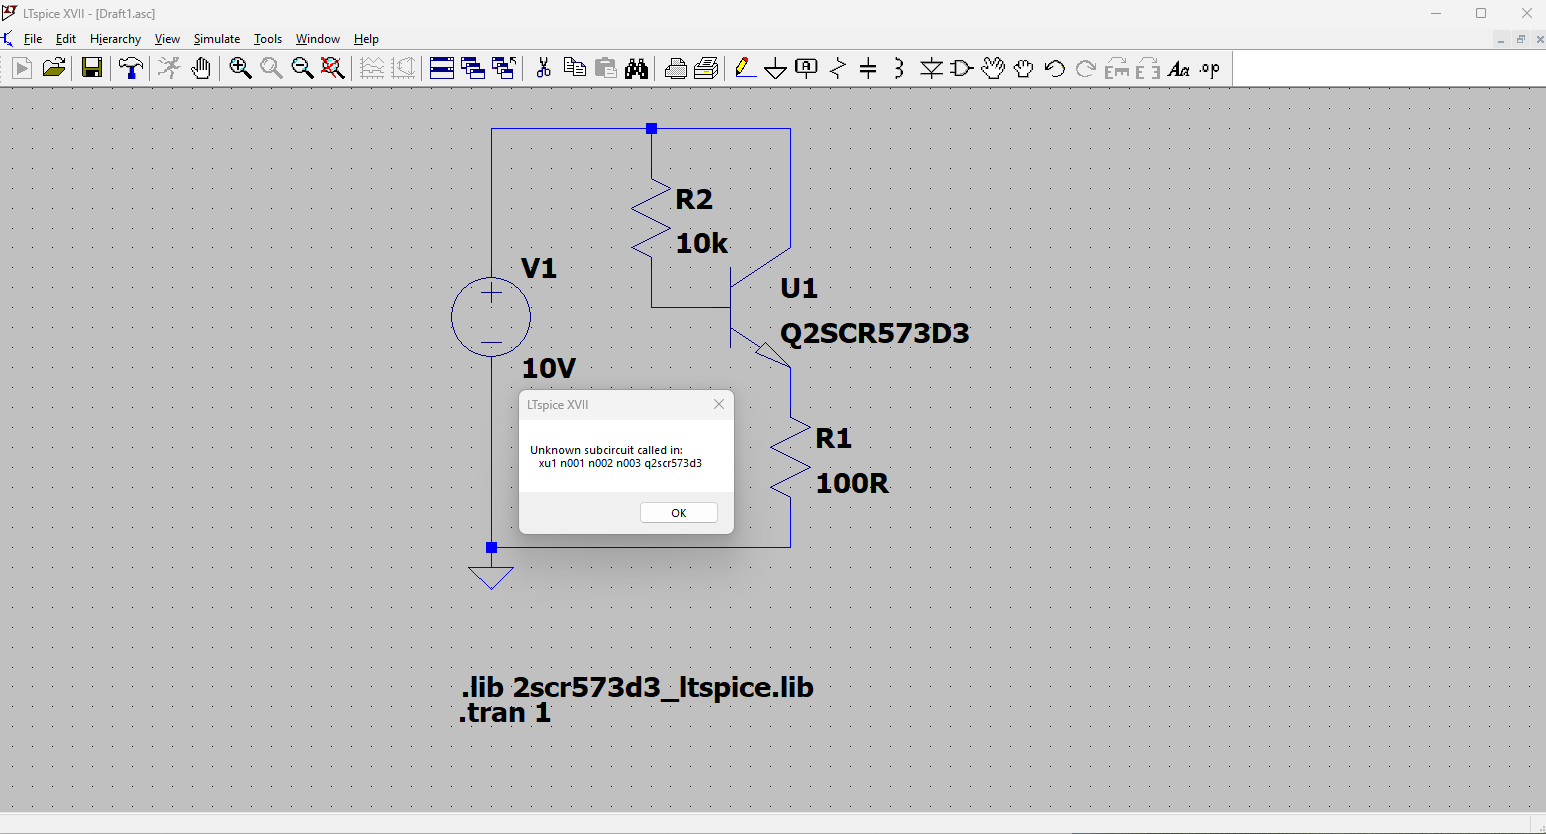The height and width of the screenshot is (834, 1546).
Task: Place a Ground symbol from toolbar
Action: pos(775,68)
